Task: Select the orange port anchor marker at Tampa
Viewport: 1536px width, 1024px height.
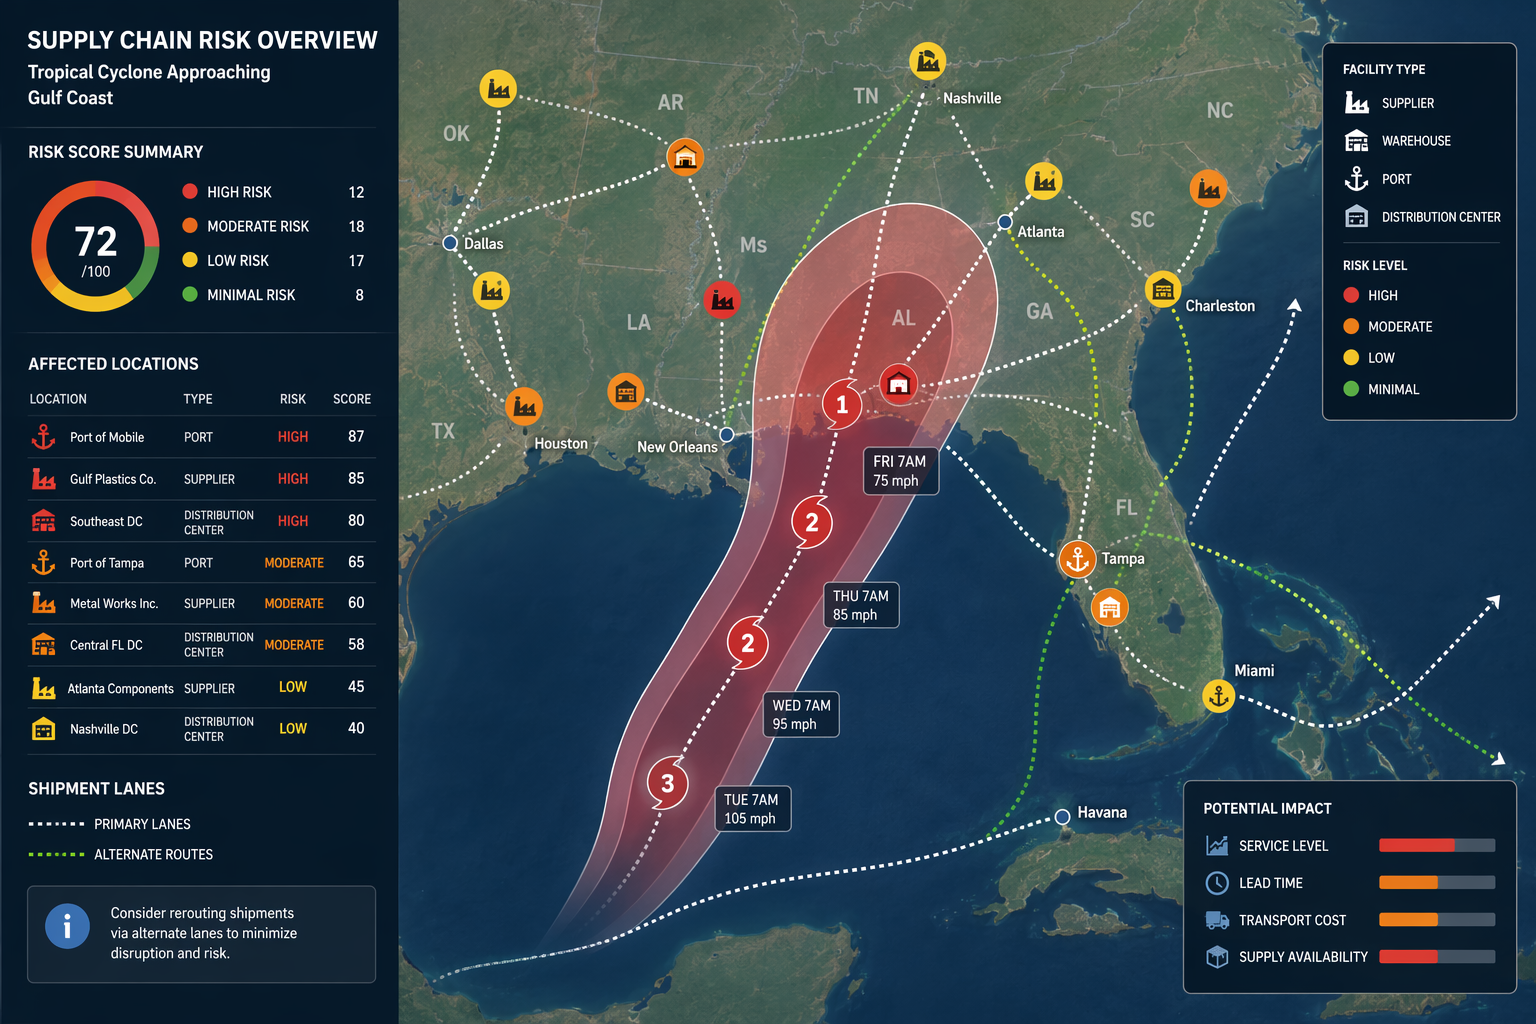Action: click(1078, 559)
